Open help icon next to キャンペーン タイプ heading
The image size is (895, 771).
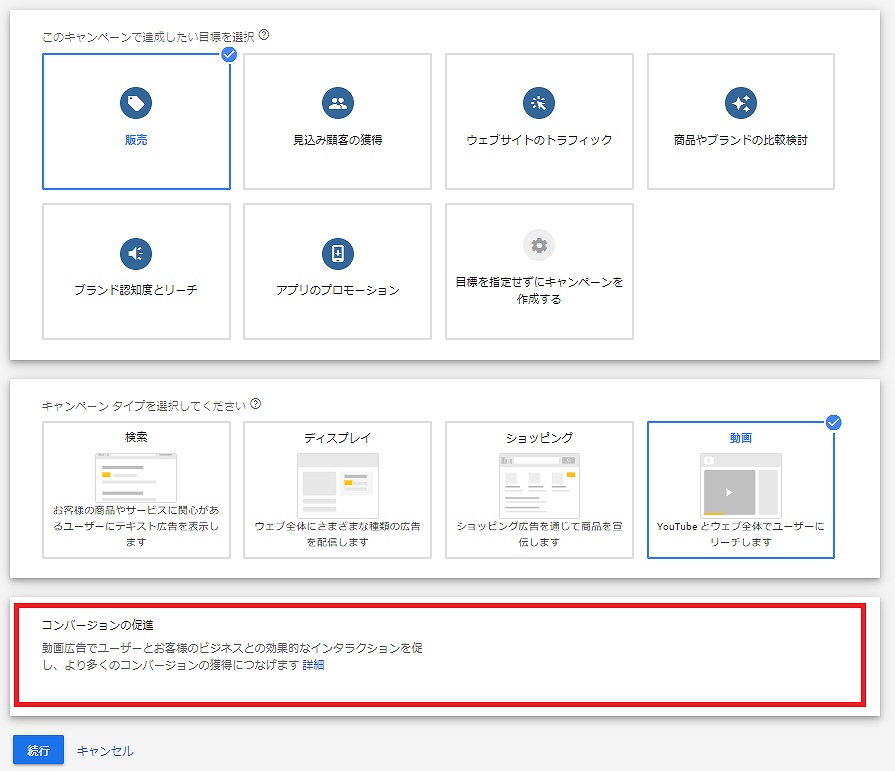(256, 404)
